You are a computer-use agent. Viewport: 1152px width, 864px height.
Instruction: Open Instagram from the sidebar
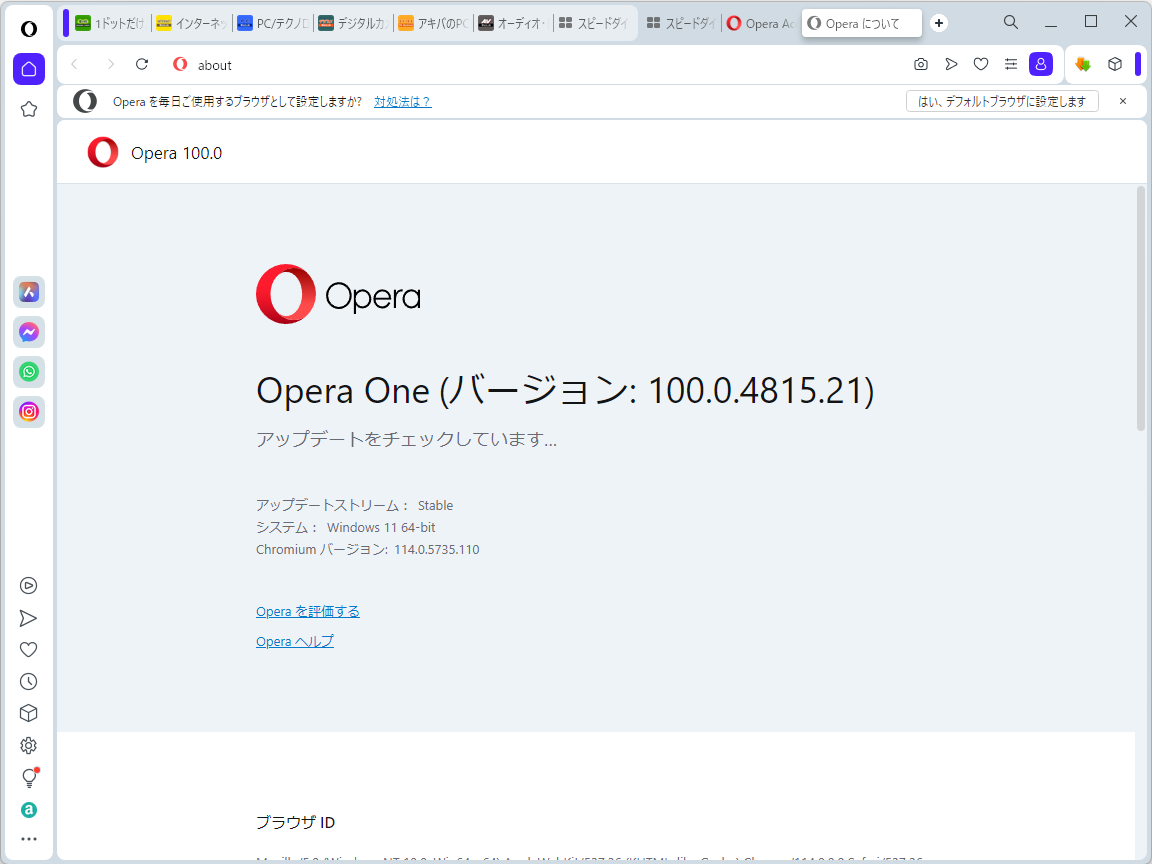28,412
